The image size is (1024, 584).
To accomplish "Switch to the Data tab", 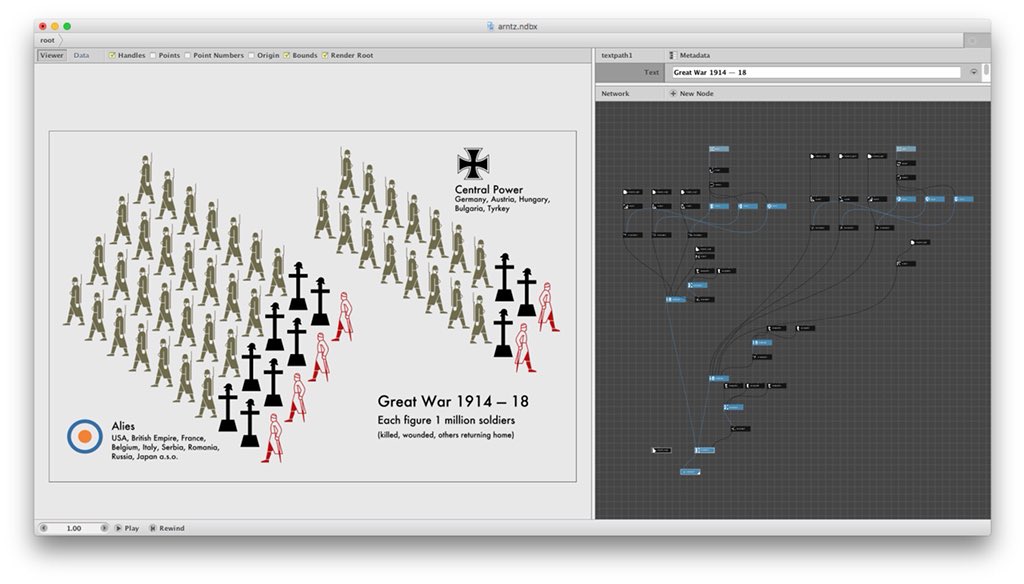I will (81, 56).
